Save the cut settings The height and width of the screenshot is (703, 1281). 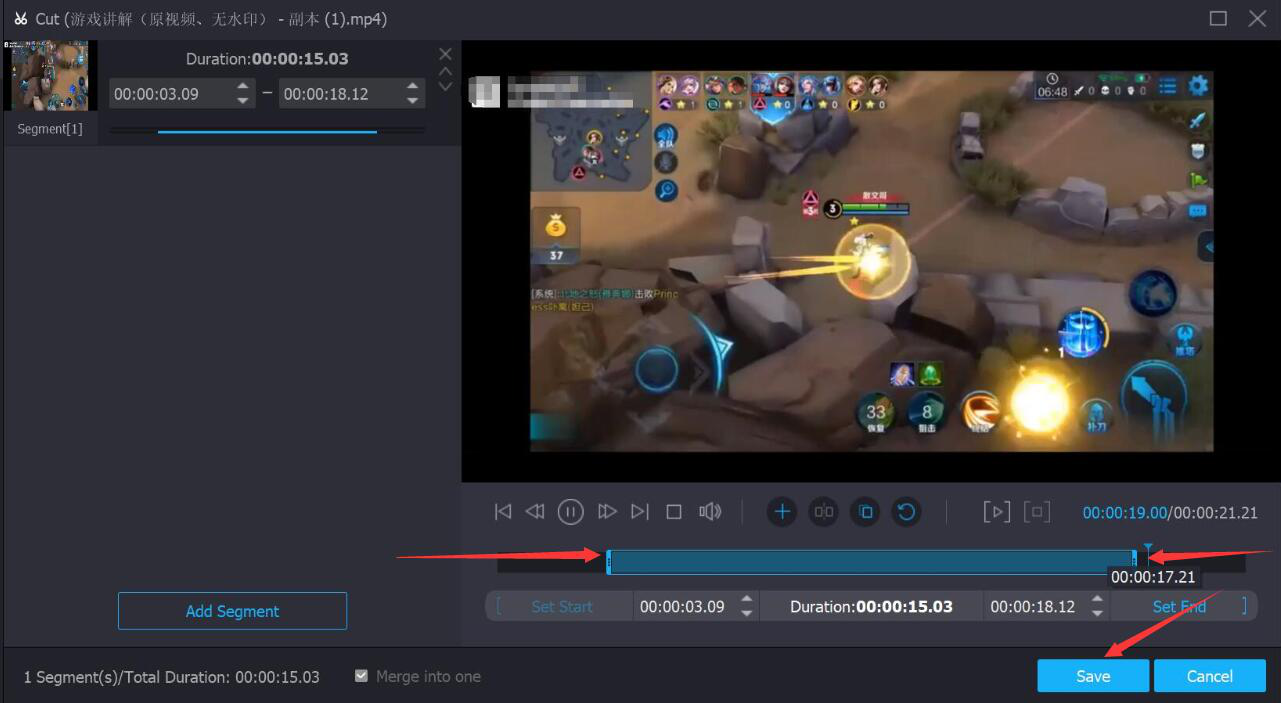(x=1093, y=676)
